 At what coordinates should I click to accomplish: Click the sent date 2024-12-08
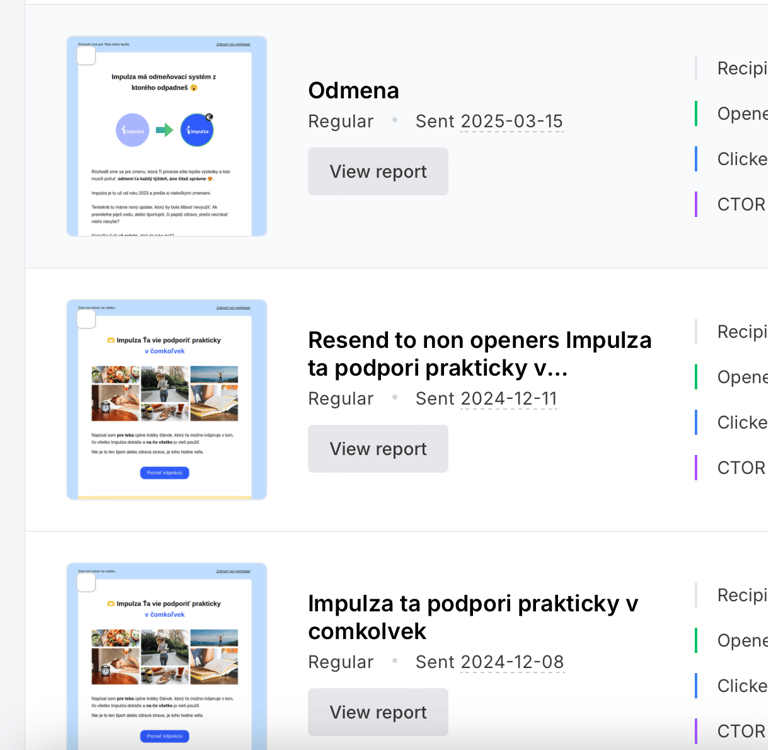click(512, 662)
